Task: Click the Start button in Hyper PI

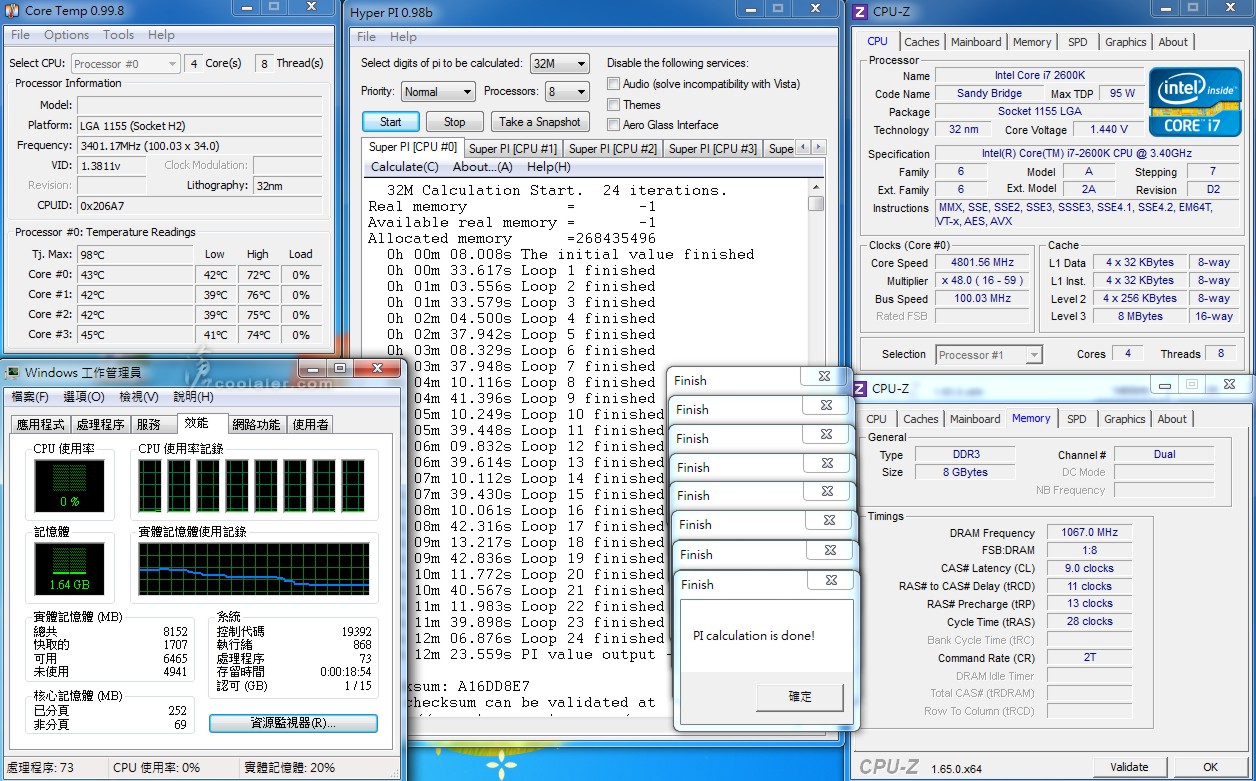Action: coord(390,122)
